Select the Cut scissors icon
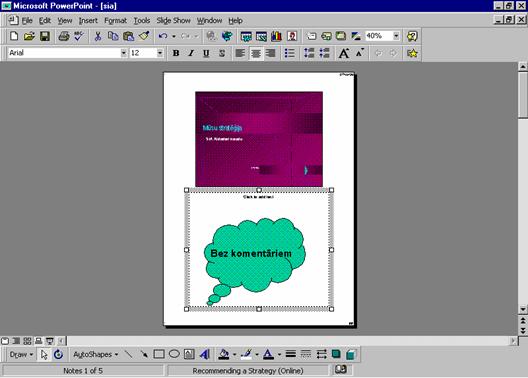The width and height of the screenshot is (528, 378). (x=98, y=36)
